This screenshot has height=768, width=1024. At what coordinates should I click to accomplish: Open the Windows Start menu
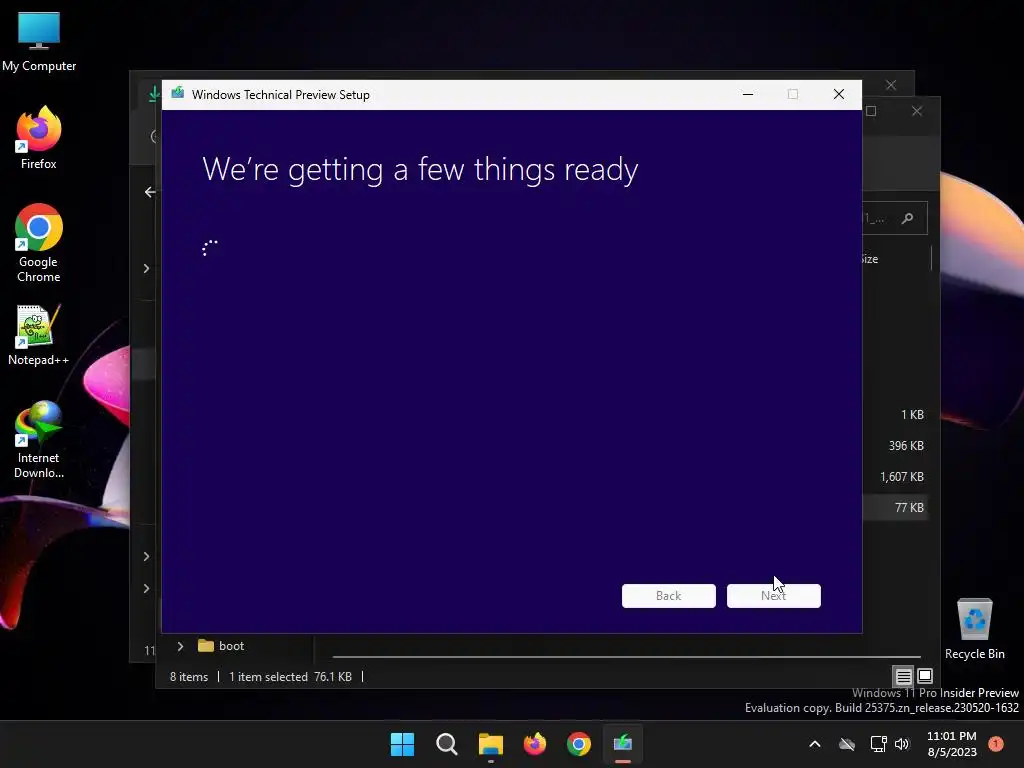click(x=402, y=744)
